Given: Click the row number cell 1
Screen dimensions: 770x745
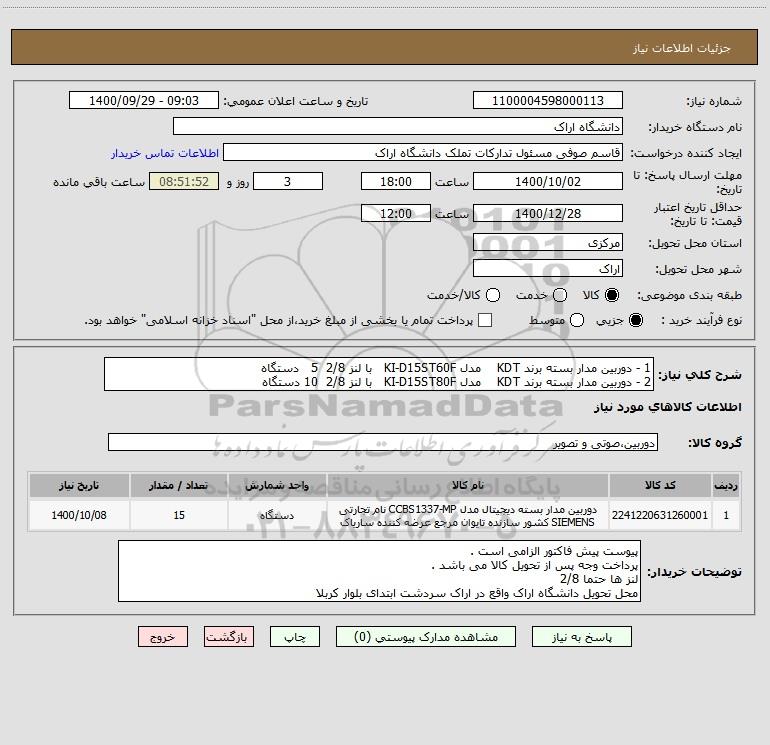Looking at the screenshot, I should (x=726, y=515).
